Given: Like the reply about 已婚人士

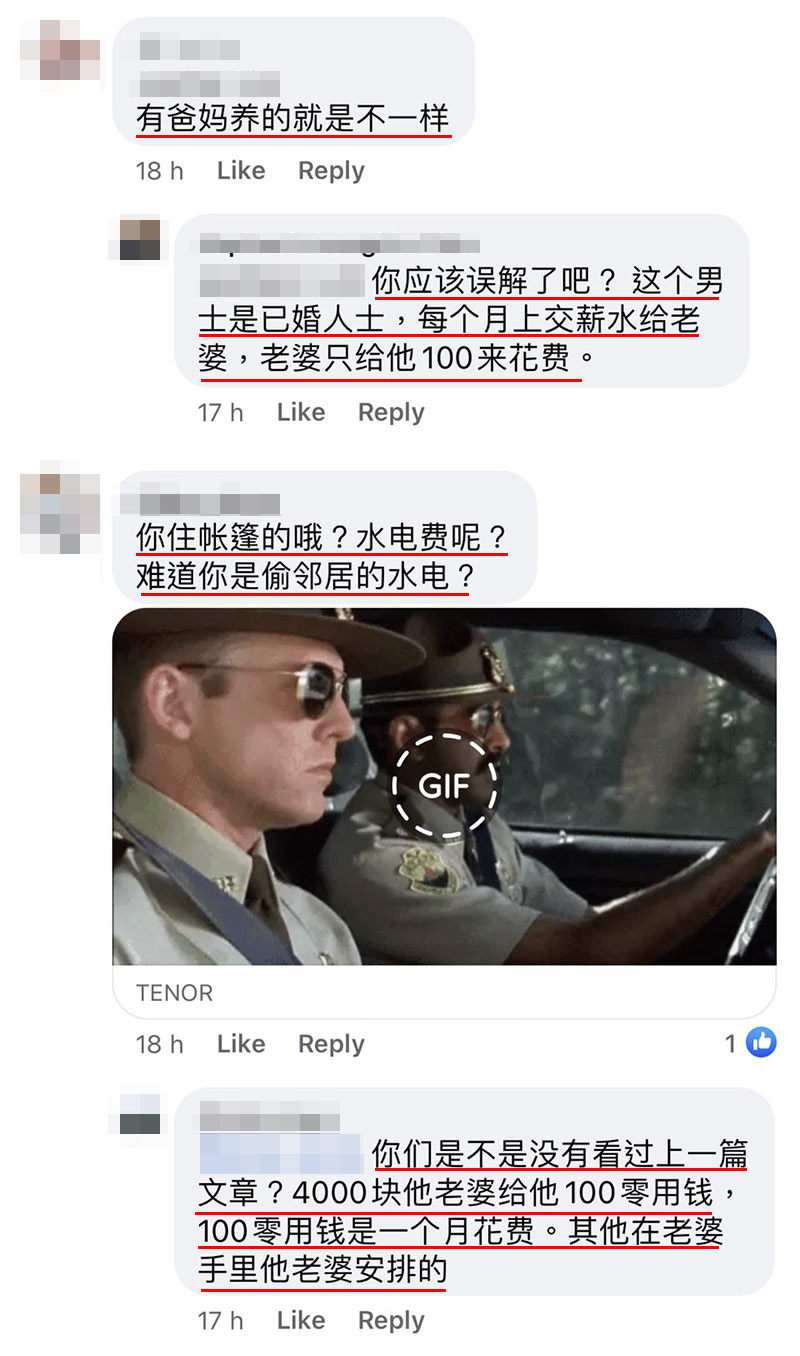Looking at the screenshot, I should (x=301, y=412).
